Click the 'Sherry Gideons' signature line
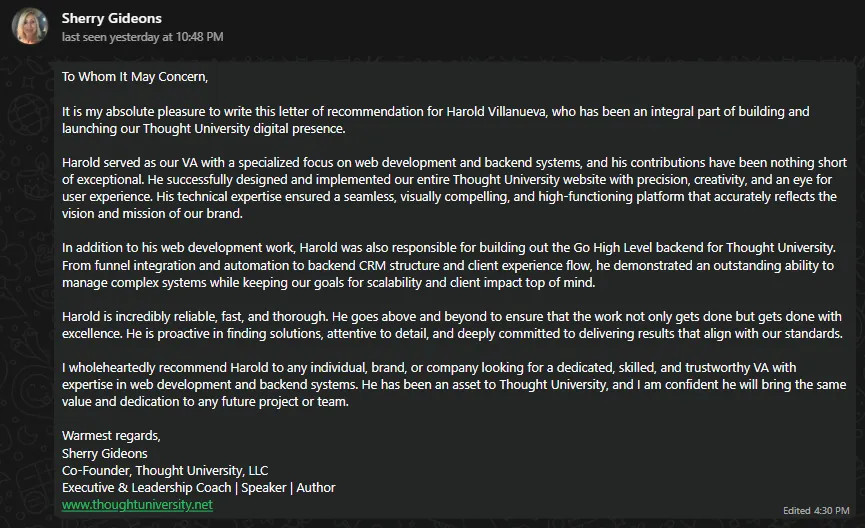 104,454
